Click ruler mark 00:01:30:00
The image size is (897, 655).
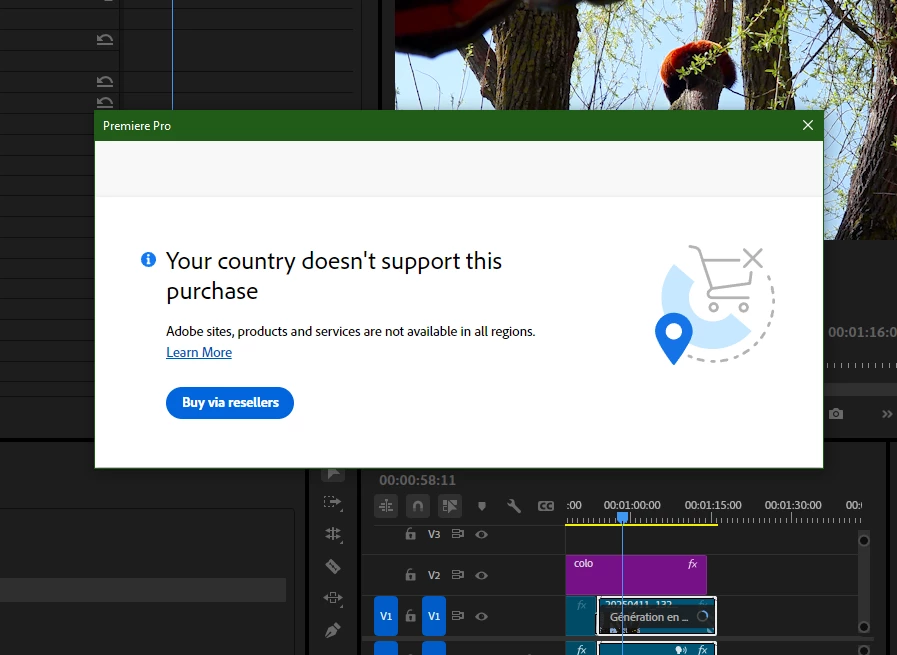793,505
